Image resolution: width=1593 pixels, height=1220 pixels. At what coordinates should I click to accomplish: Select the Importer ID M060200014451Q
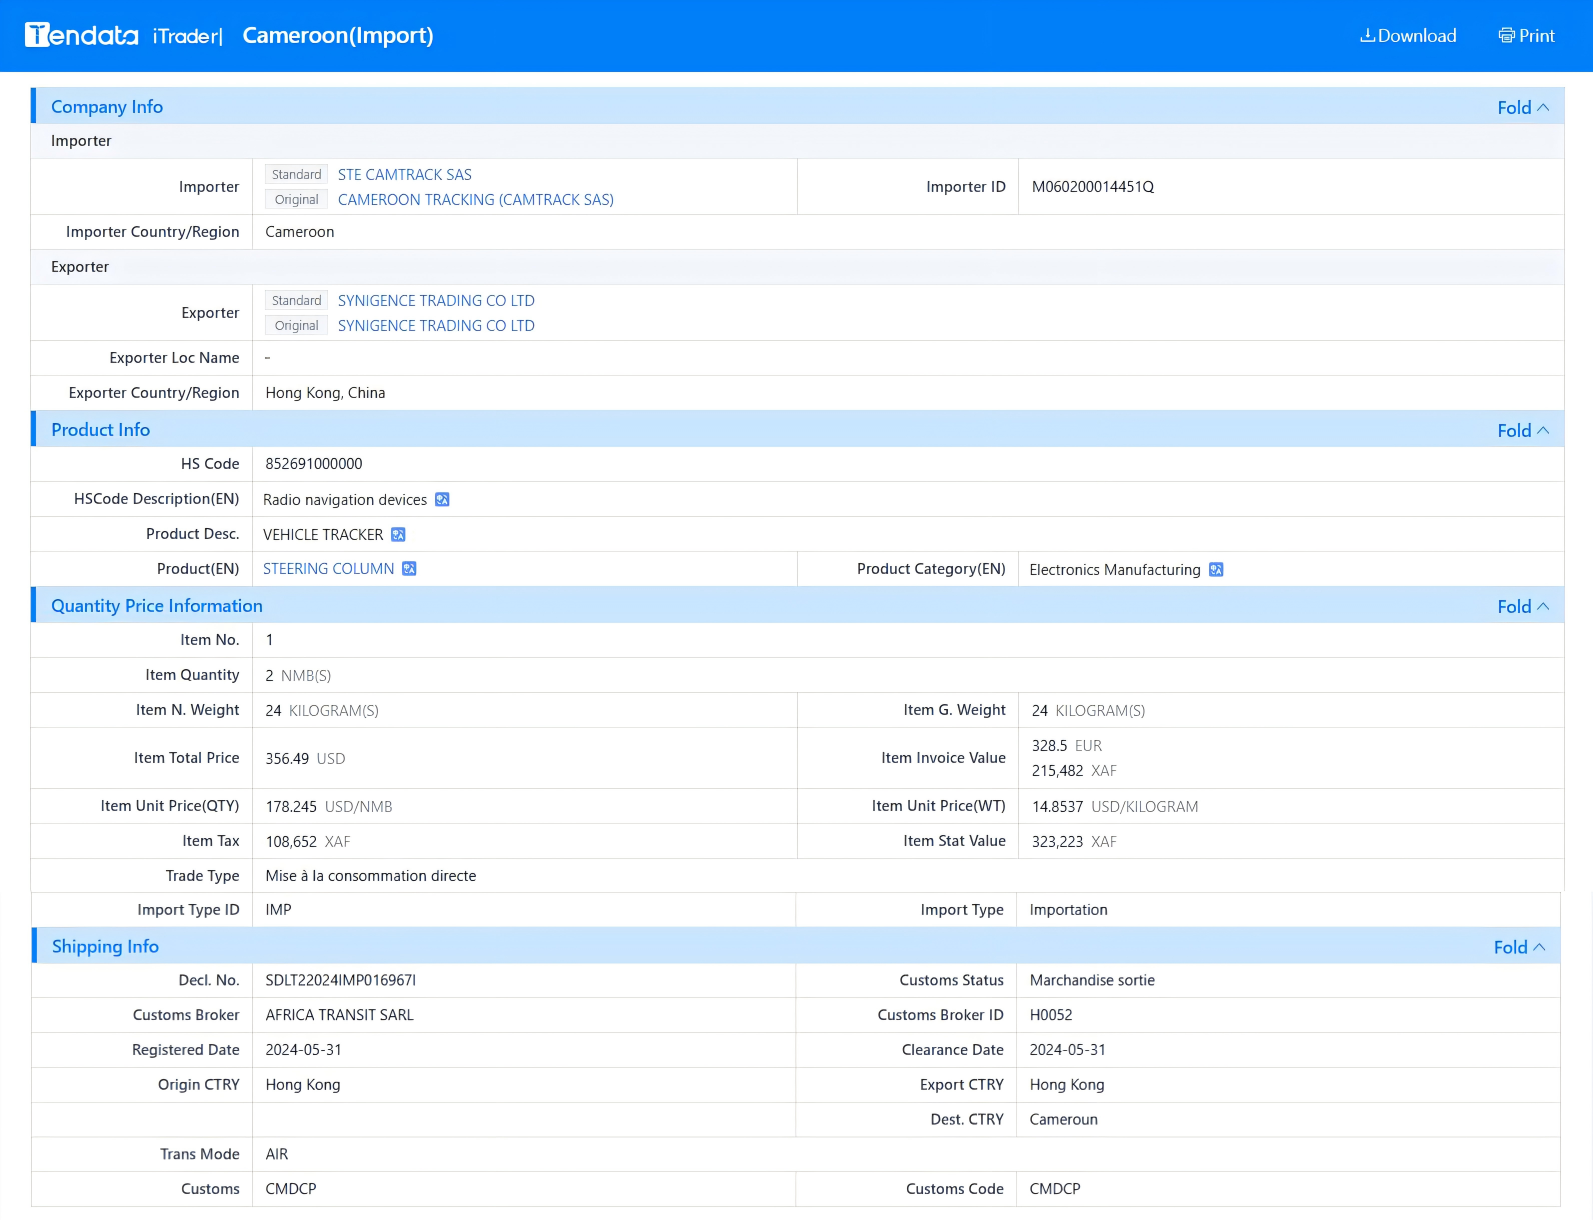tap(1093, 186)
